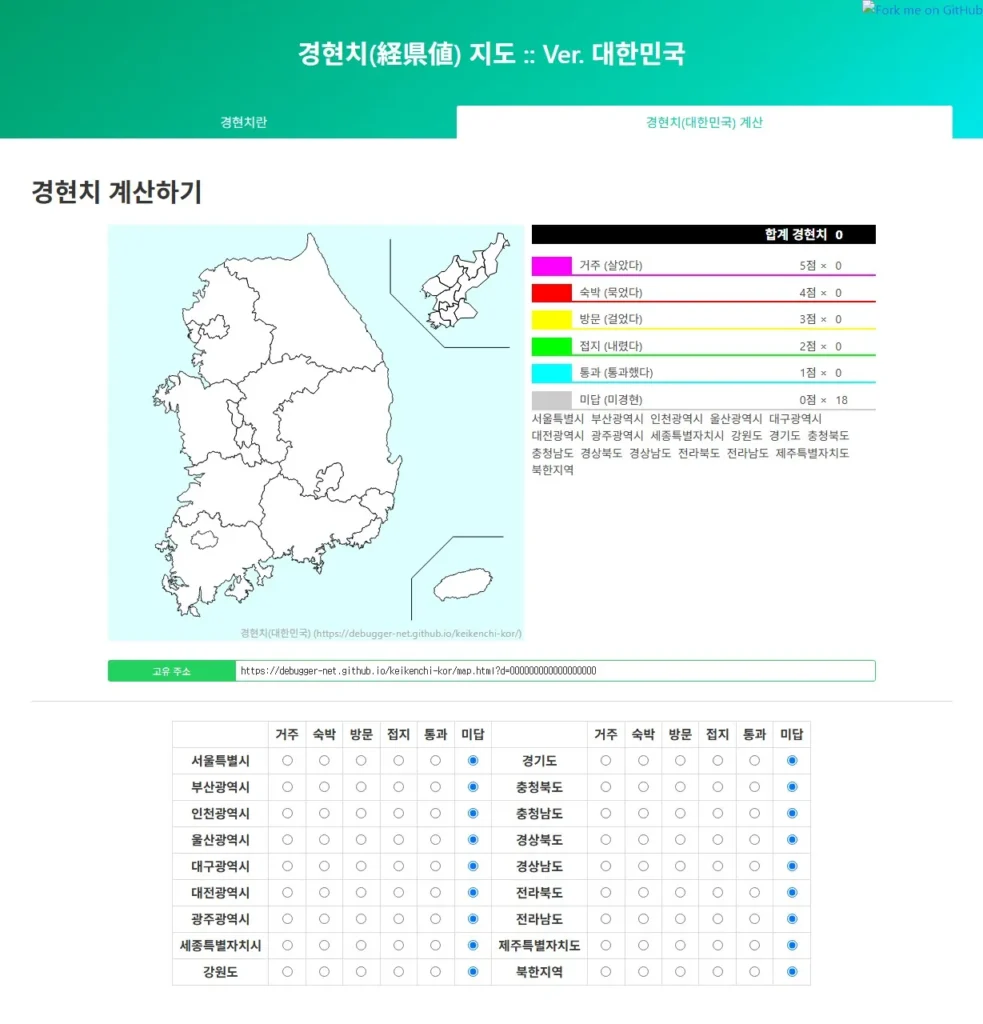983x1024 pixels.
Task: Click the North Korea inset map
Action: click(x=464, y=285)
